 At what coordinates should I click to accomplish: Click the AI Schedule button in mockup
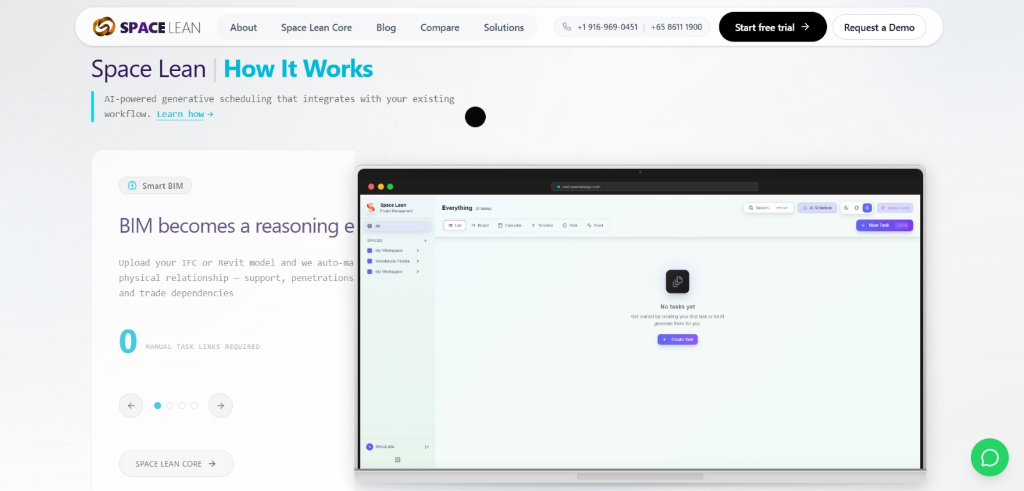[817, 208]
